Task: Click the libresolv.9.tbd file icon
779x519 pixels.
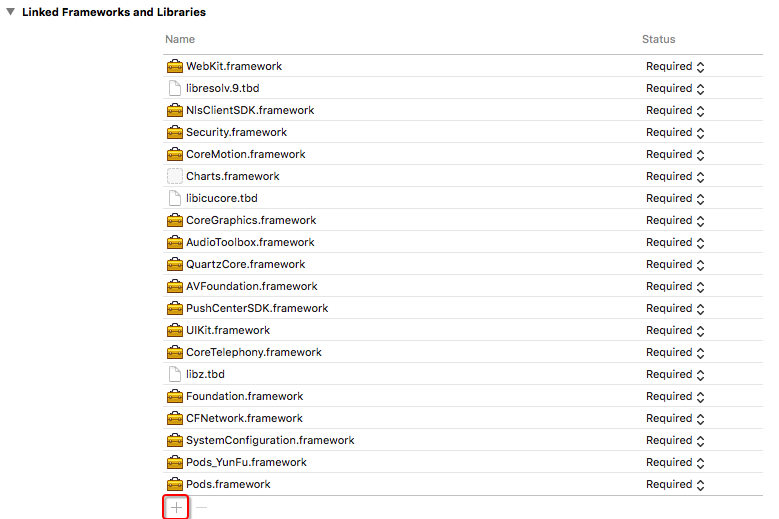Action: tap(175, 88)
